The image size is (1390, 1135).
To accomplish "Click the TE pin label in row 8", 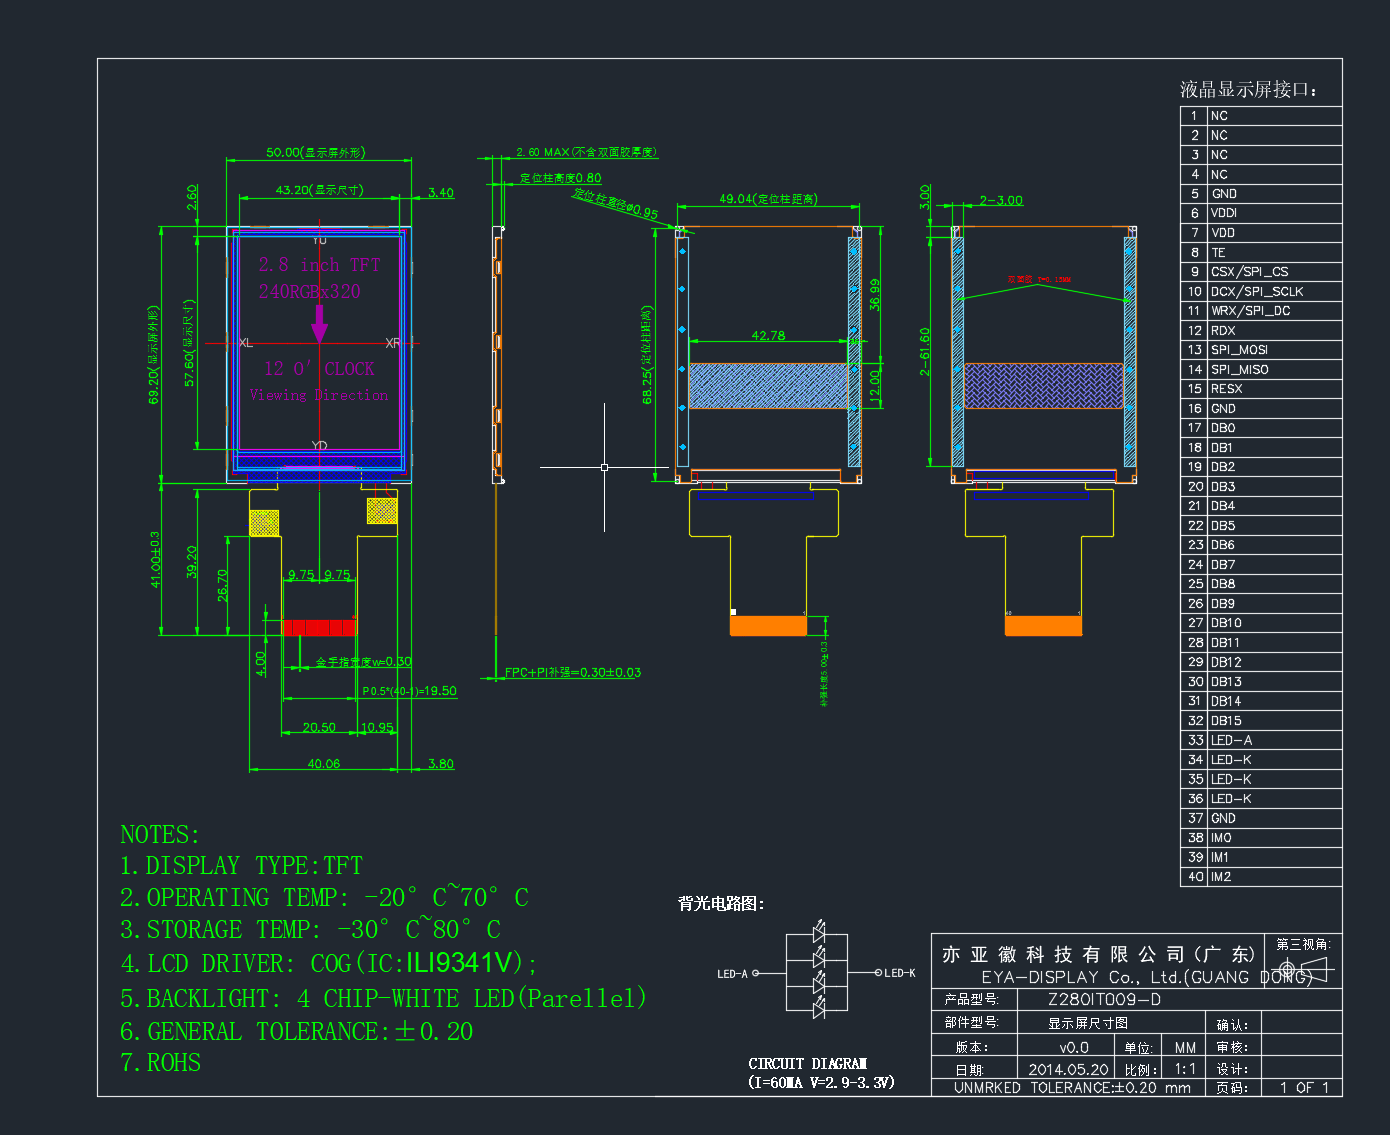I will [x=1218, y=253].
